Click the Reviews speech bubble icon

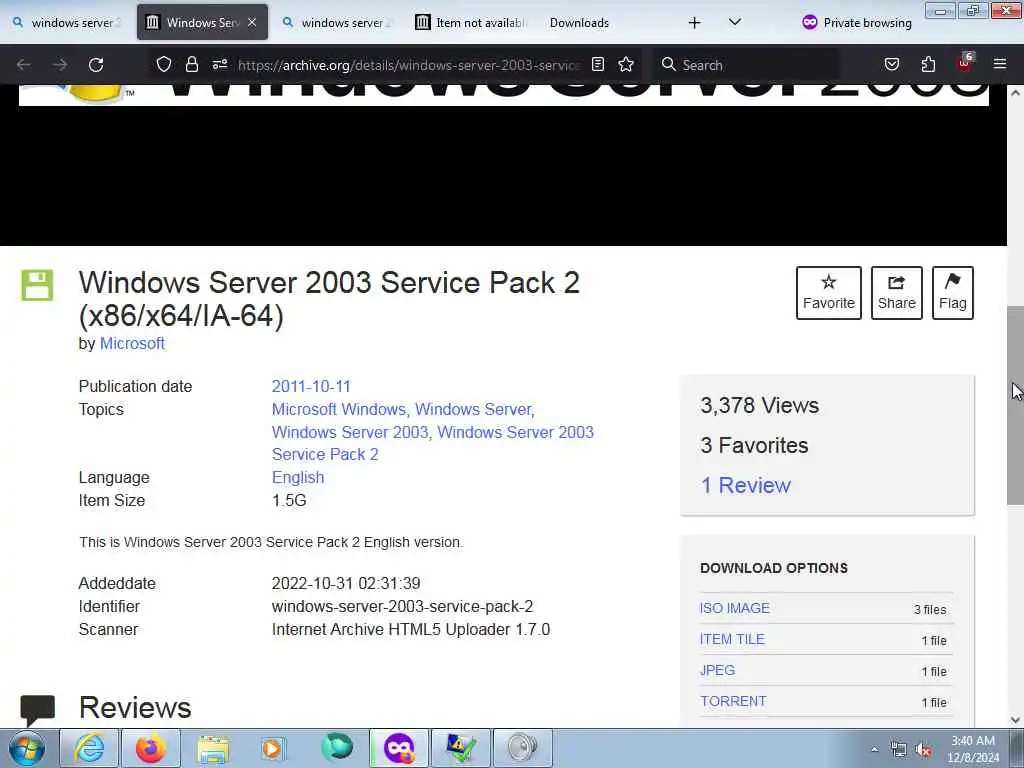tap(37, 710)
